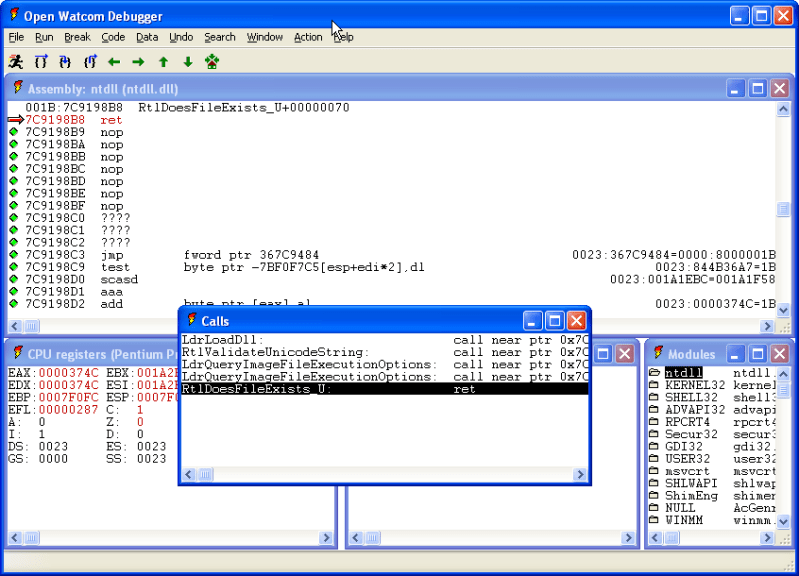Click the KERNEL32 folder icon in Modules
Screen dimensions: 799x576
pyautogui.click(x=654, y=385)
